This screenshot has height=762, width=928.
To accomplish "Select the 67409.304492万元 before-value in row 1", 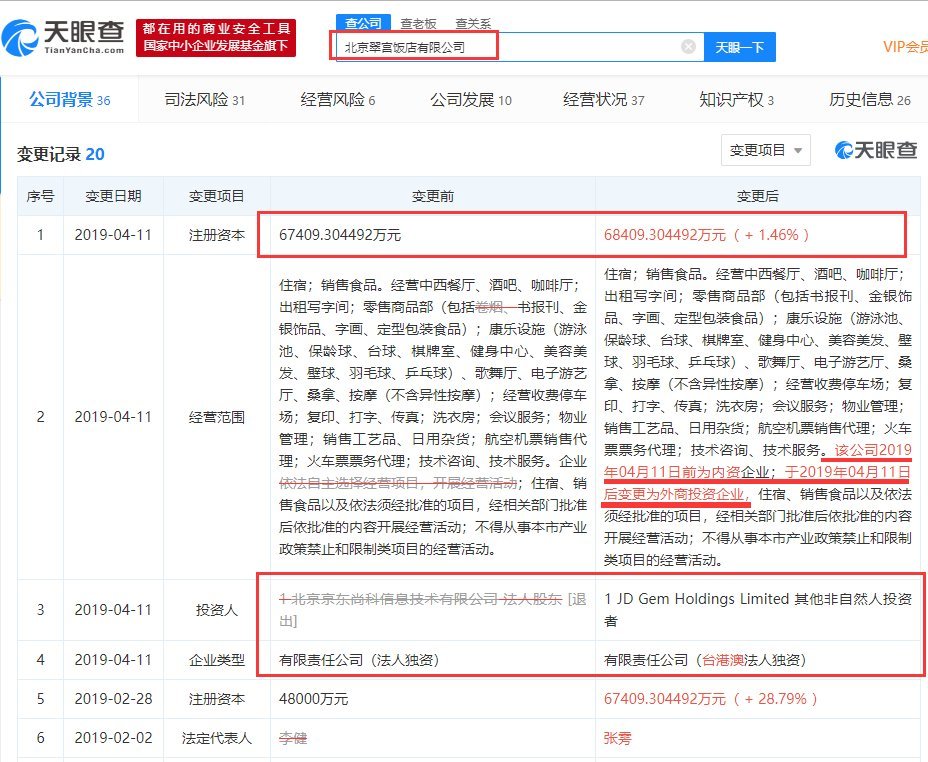I will (340, 235).
